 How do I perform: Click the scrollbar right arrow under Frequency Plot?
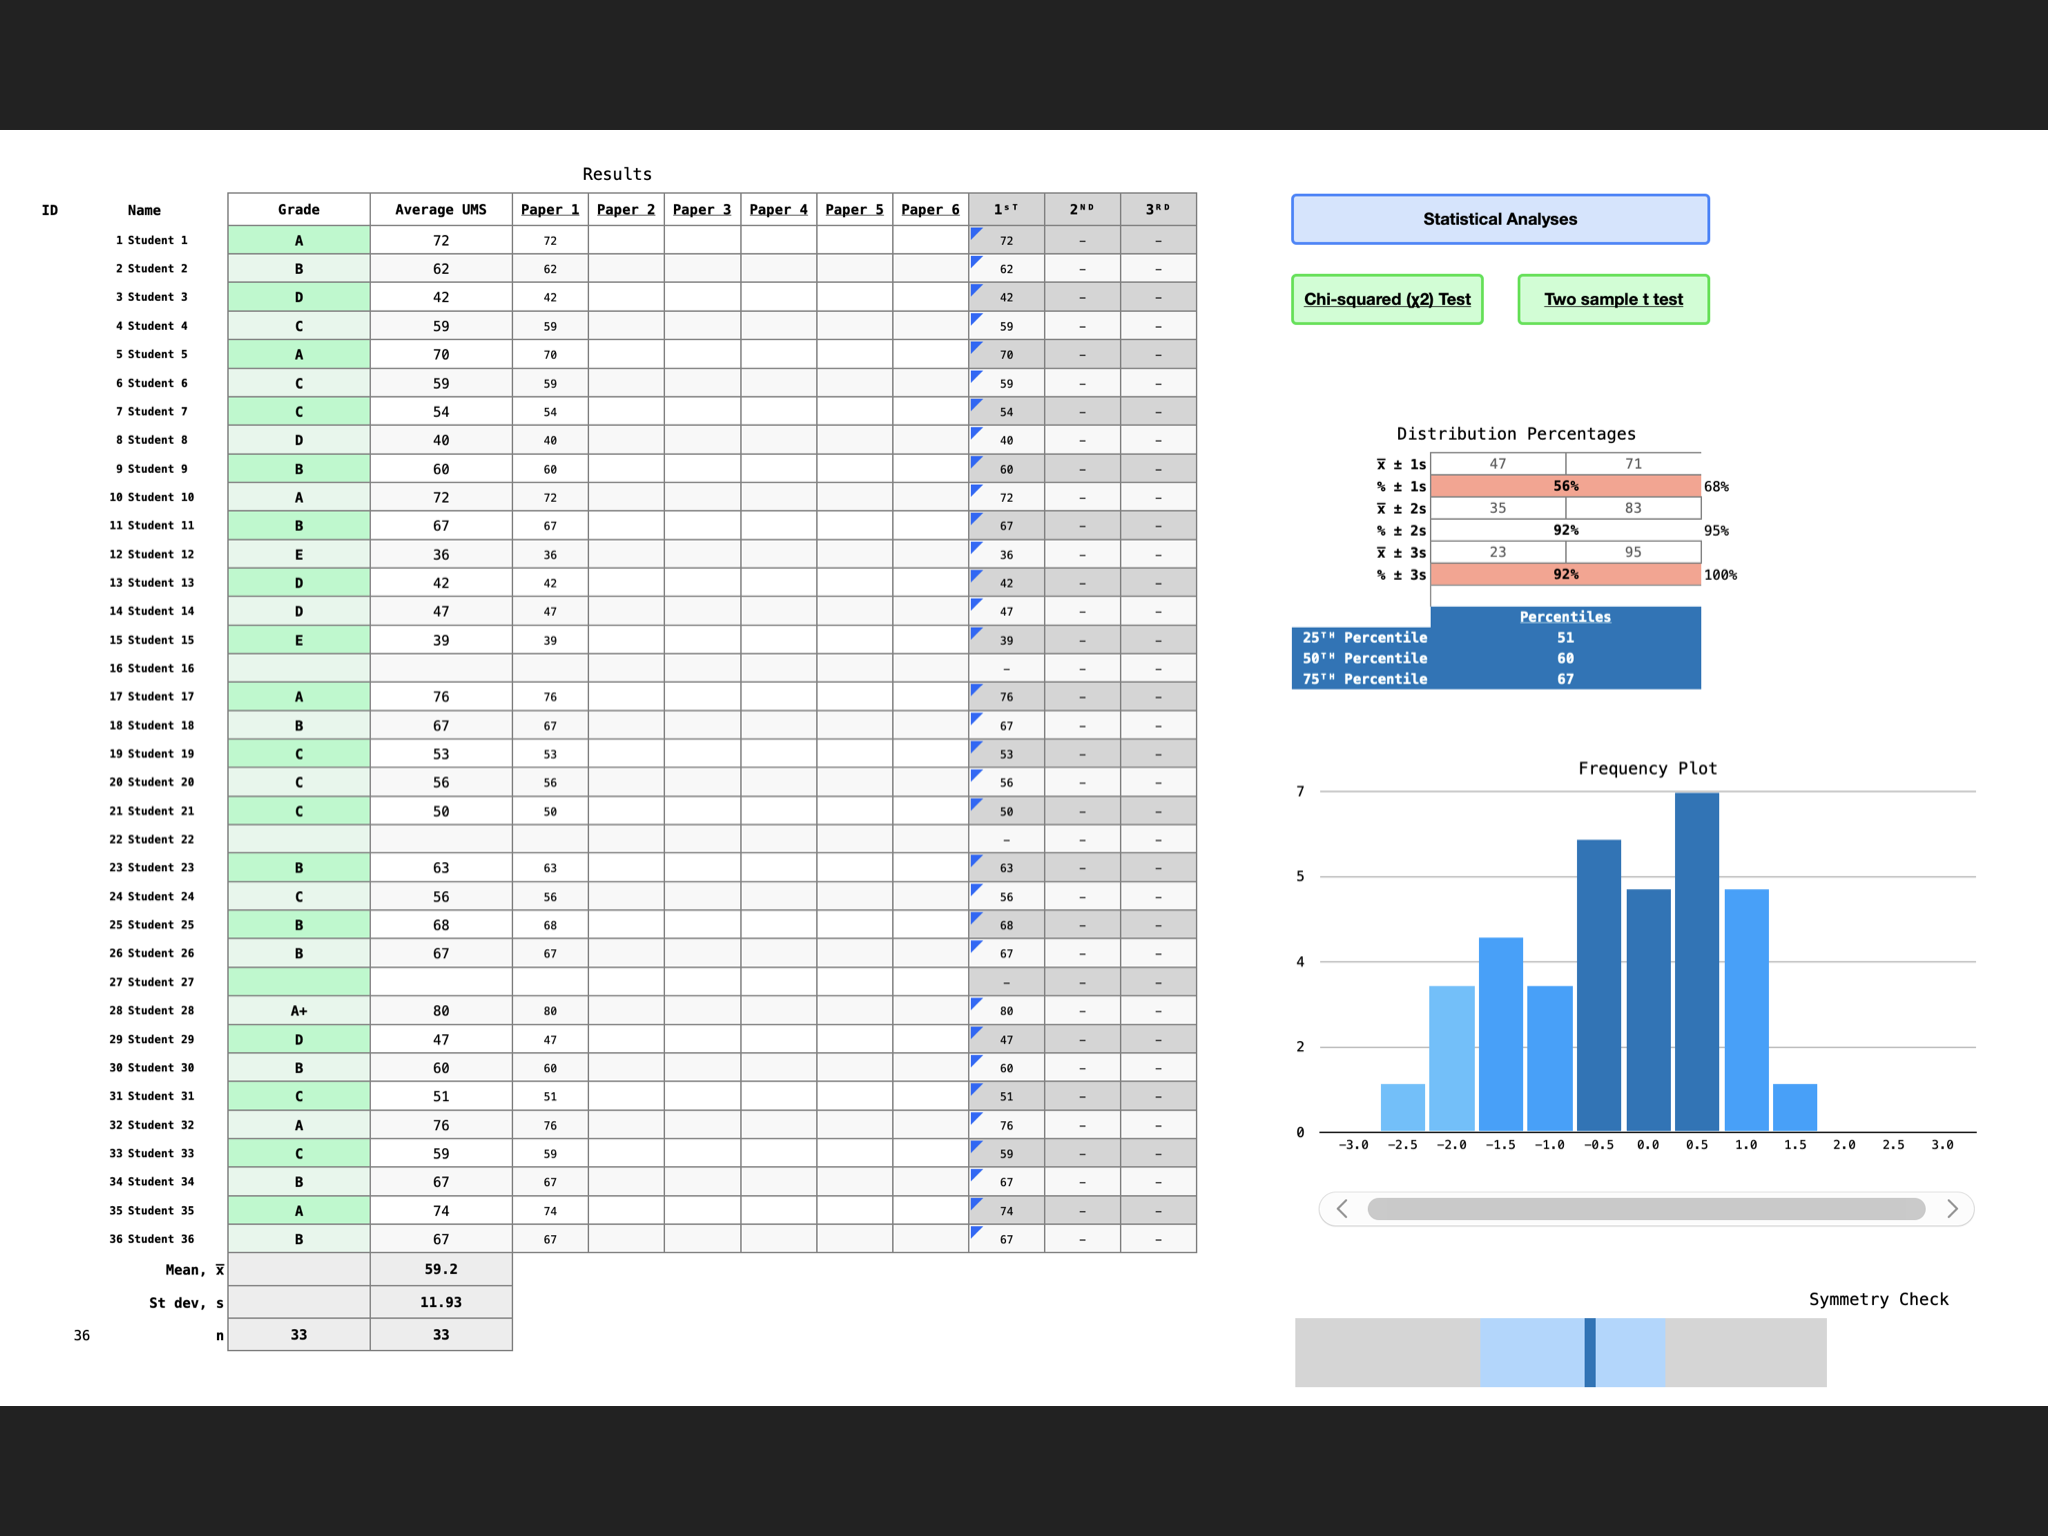point(1952,1209)
